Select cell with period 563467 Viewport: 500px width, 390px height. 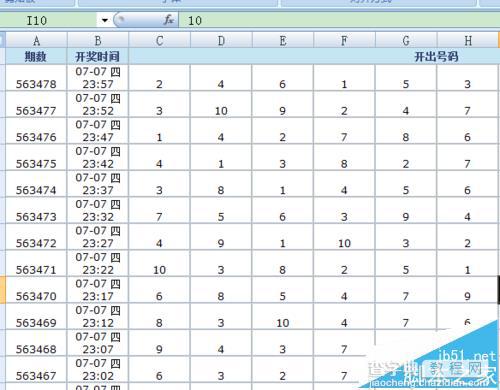[36, 369]
